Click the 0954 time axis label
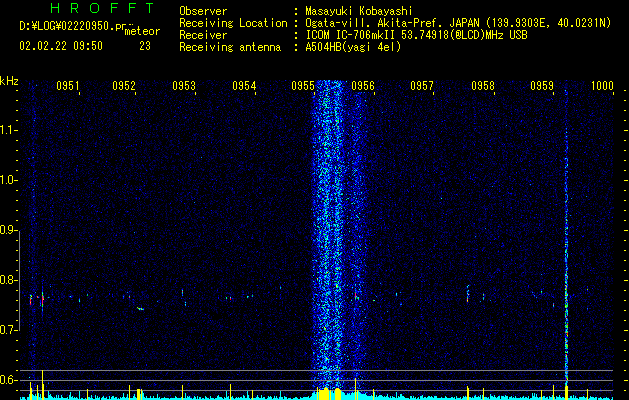629x400 pixels. click(x=244, y=86)
